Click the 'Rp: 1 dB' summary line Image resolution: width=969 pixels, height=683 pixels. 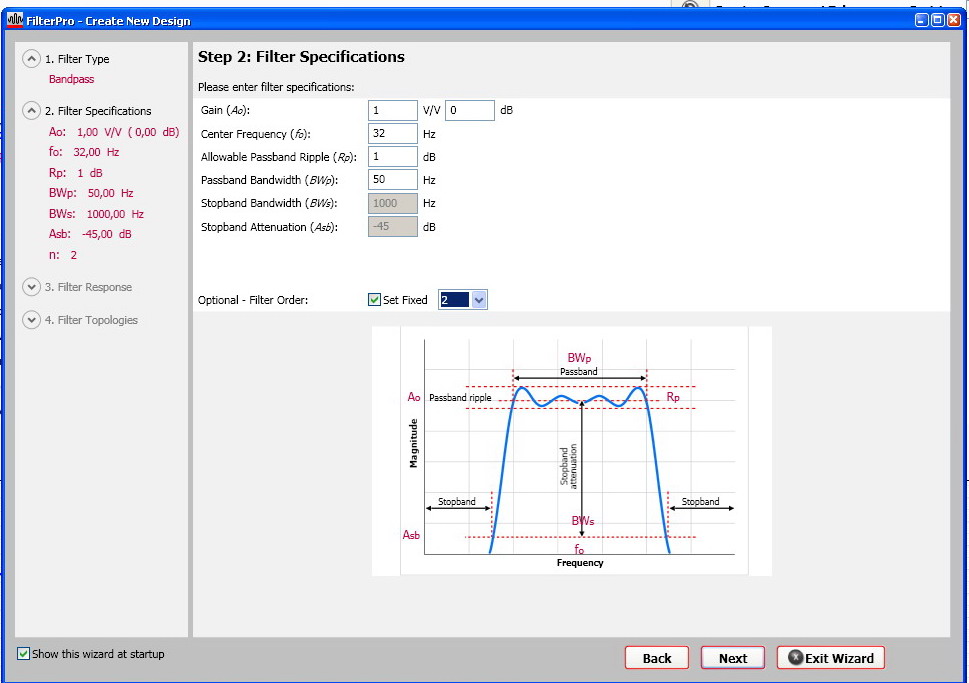75,173
